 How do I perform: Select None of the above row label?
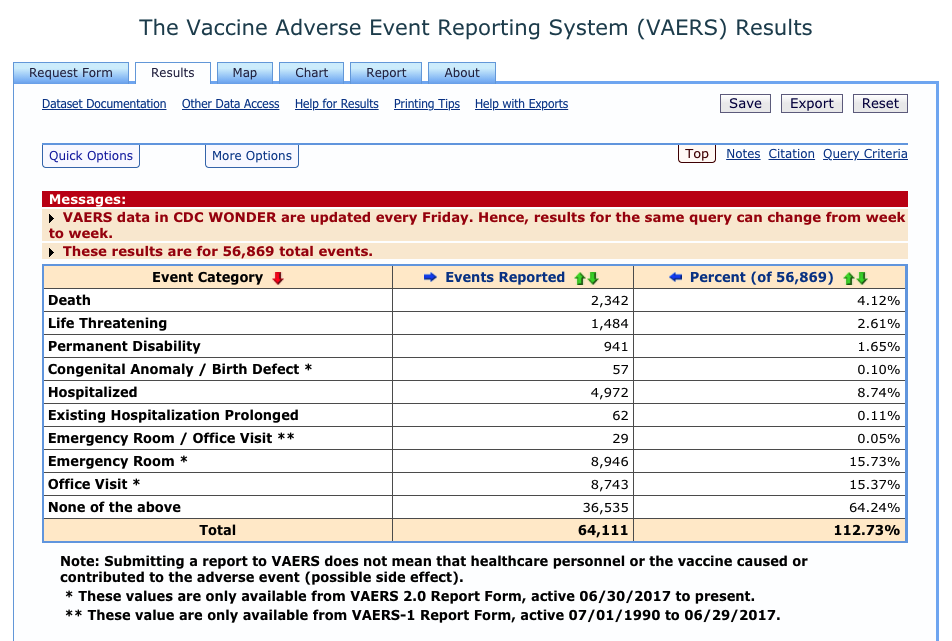coord(114,507)
